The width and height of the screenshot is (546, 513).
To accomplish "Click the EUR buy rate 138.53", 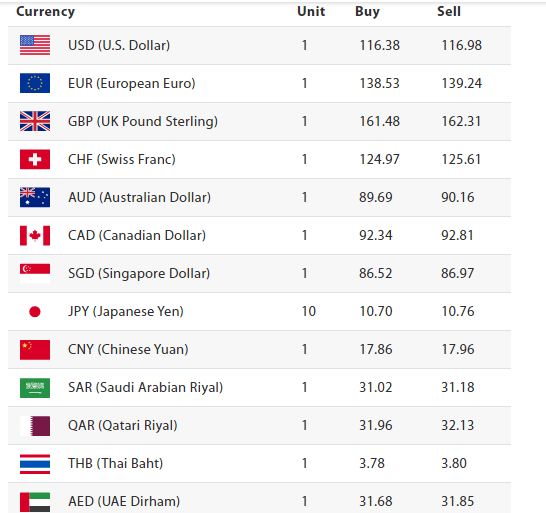I will pos(380,83).
